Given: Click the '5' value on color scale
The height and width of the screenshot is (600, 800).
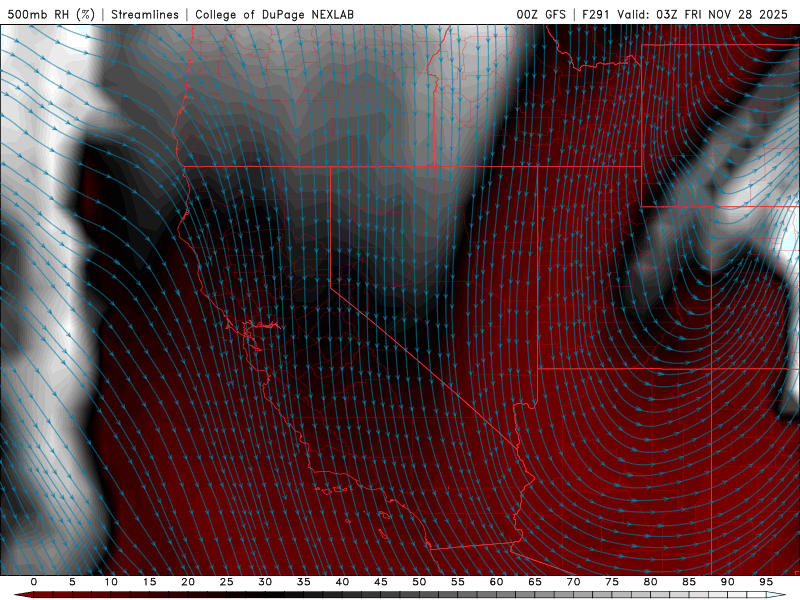Looking at the screenshot, I should pos(72,582).
